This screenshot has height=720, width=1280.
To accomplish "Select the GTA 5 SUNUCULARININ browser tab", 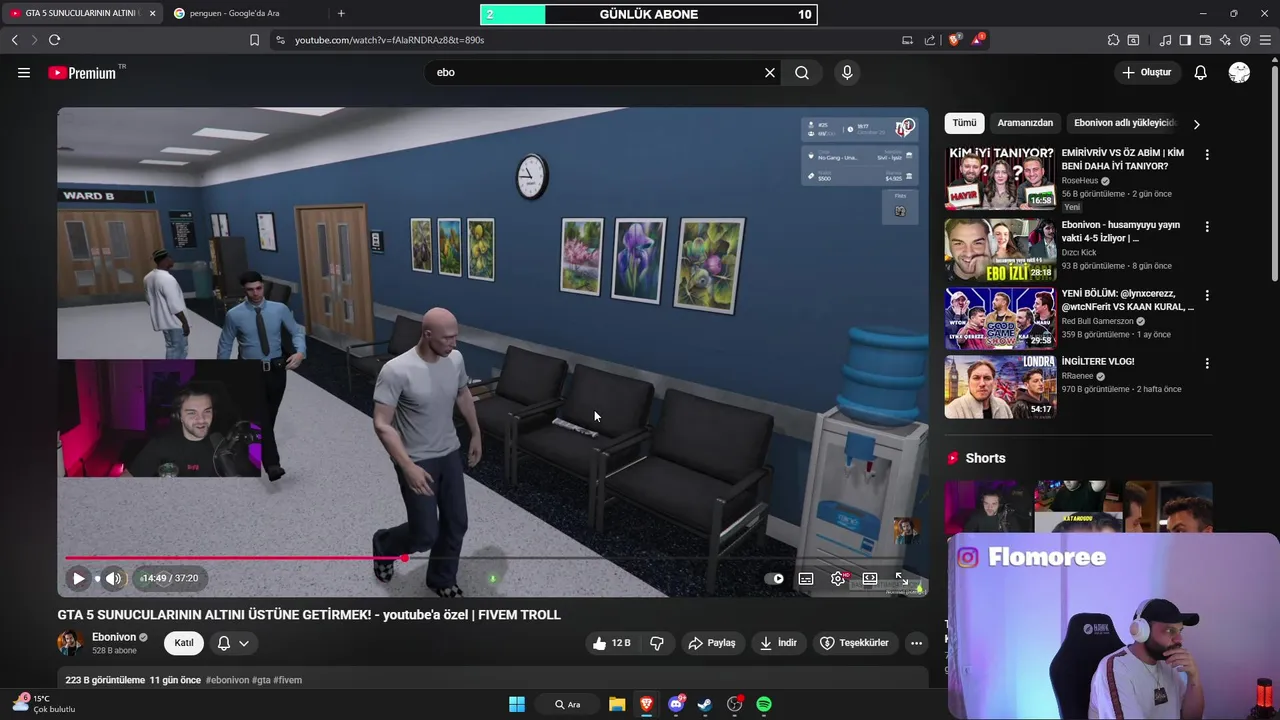I will pos(82,13).
